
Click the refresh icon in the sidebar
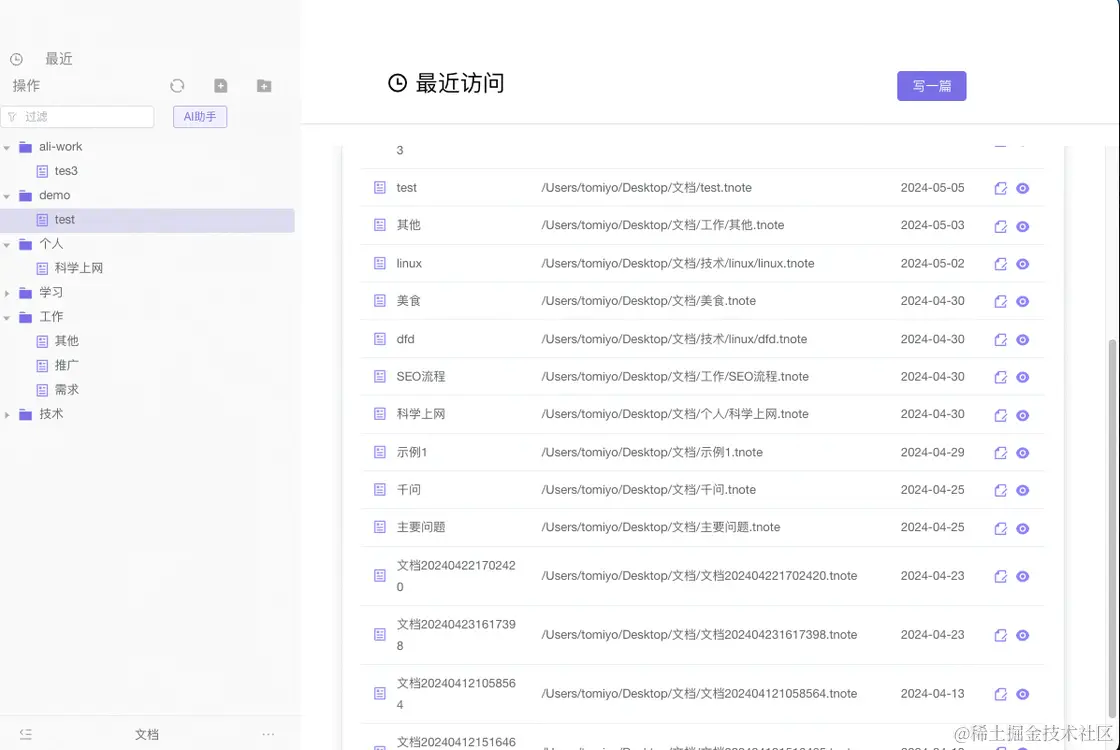coord(177,86)
